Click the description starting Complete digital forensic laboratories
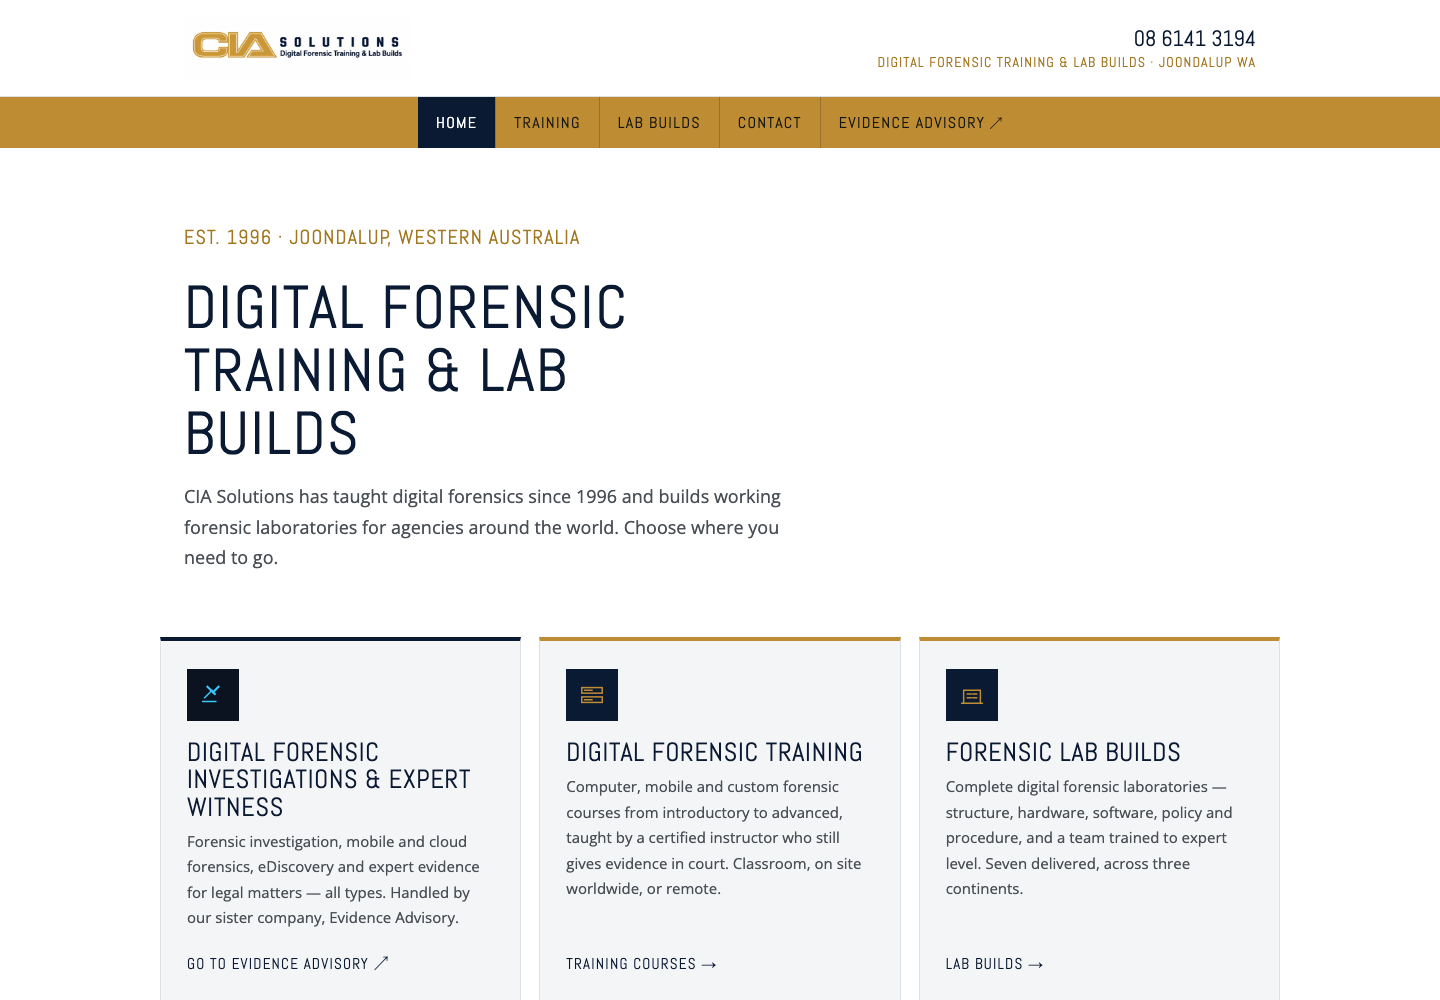 click(1089, 838)
